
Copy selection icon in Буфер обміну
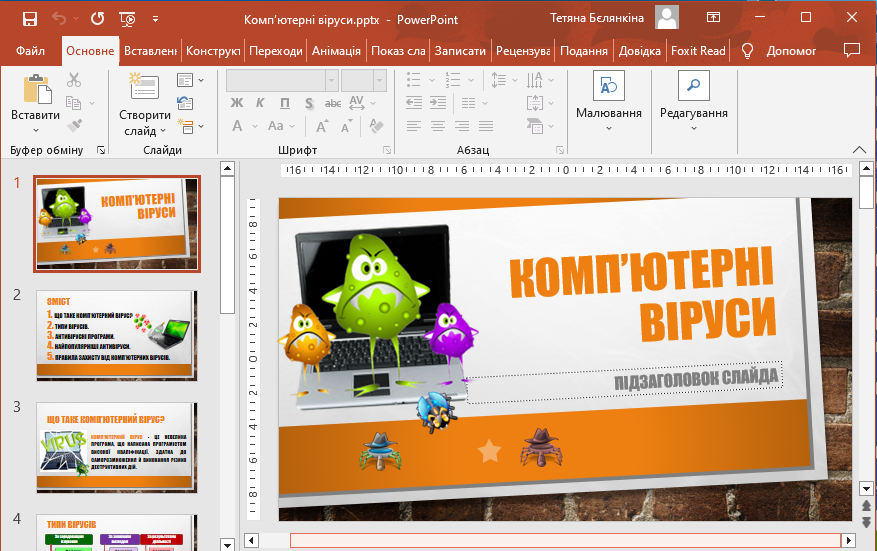pos(73,103)
